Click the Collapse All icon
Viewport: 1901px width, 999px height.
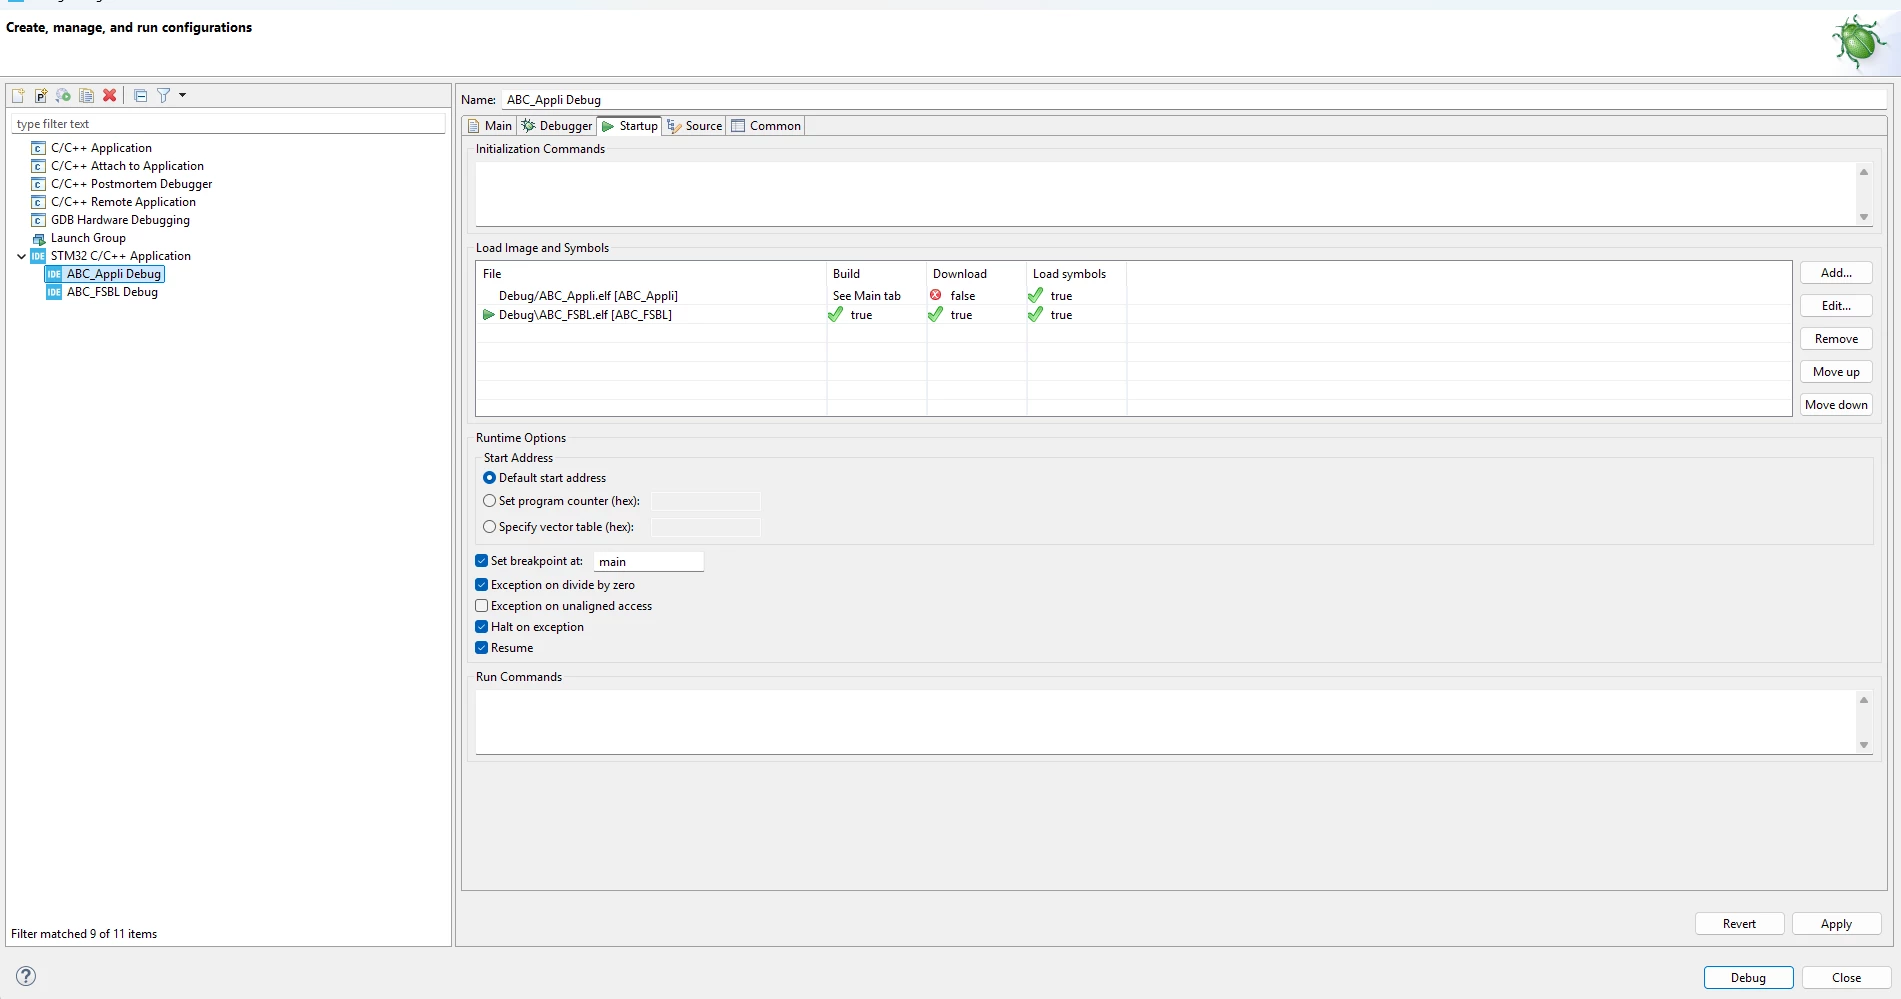tap(140, 96)
